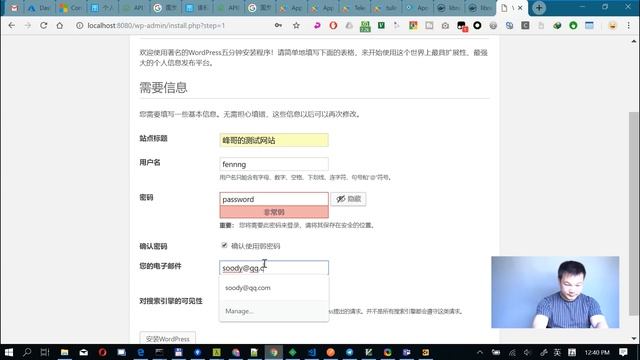
Task: Click the username field containing fenmg
Action: (274, 164)
